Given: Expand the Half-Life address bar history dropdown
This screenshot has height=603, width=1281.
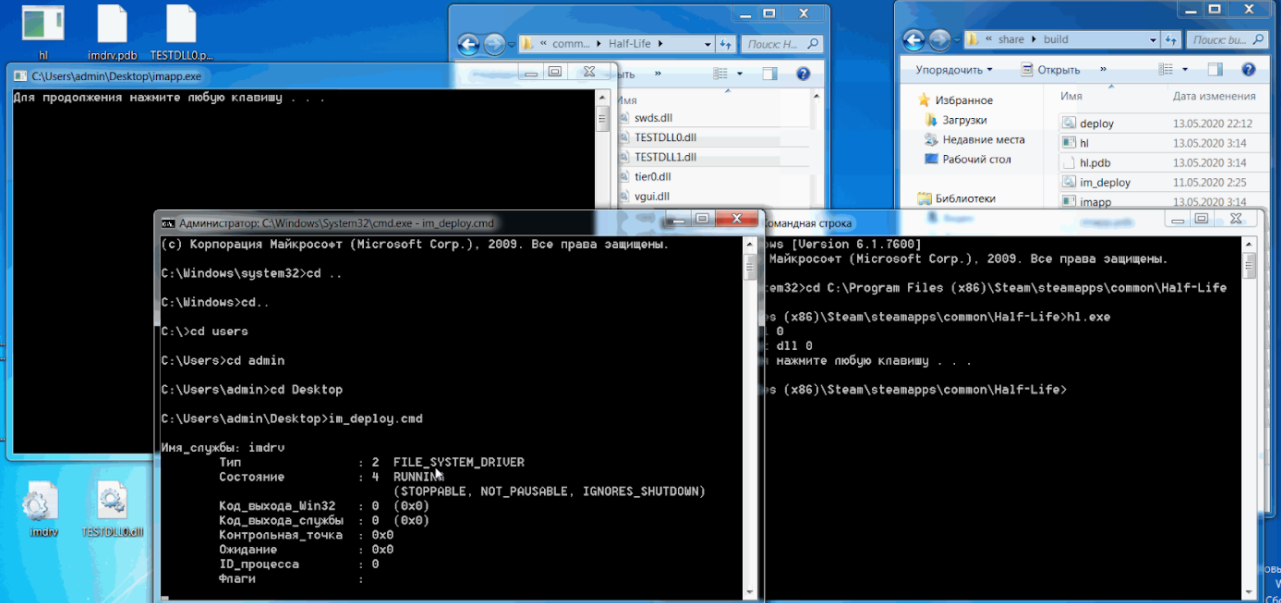Looking at the screenshot, I should tap(707, 44).
